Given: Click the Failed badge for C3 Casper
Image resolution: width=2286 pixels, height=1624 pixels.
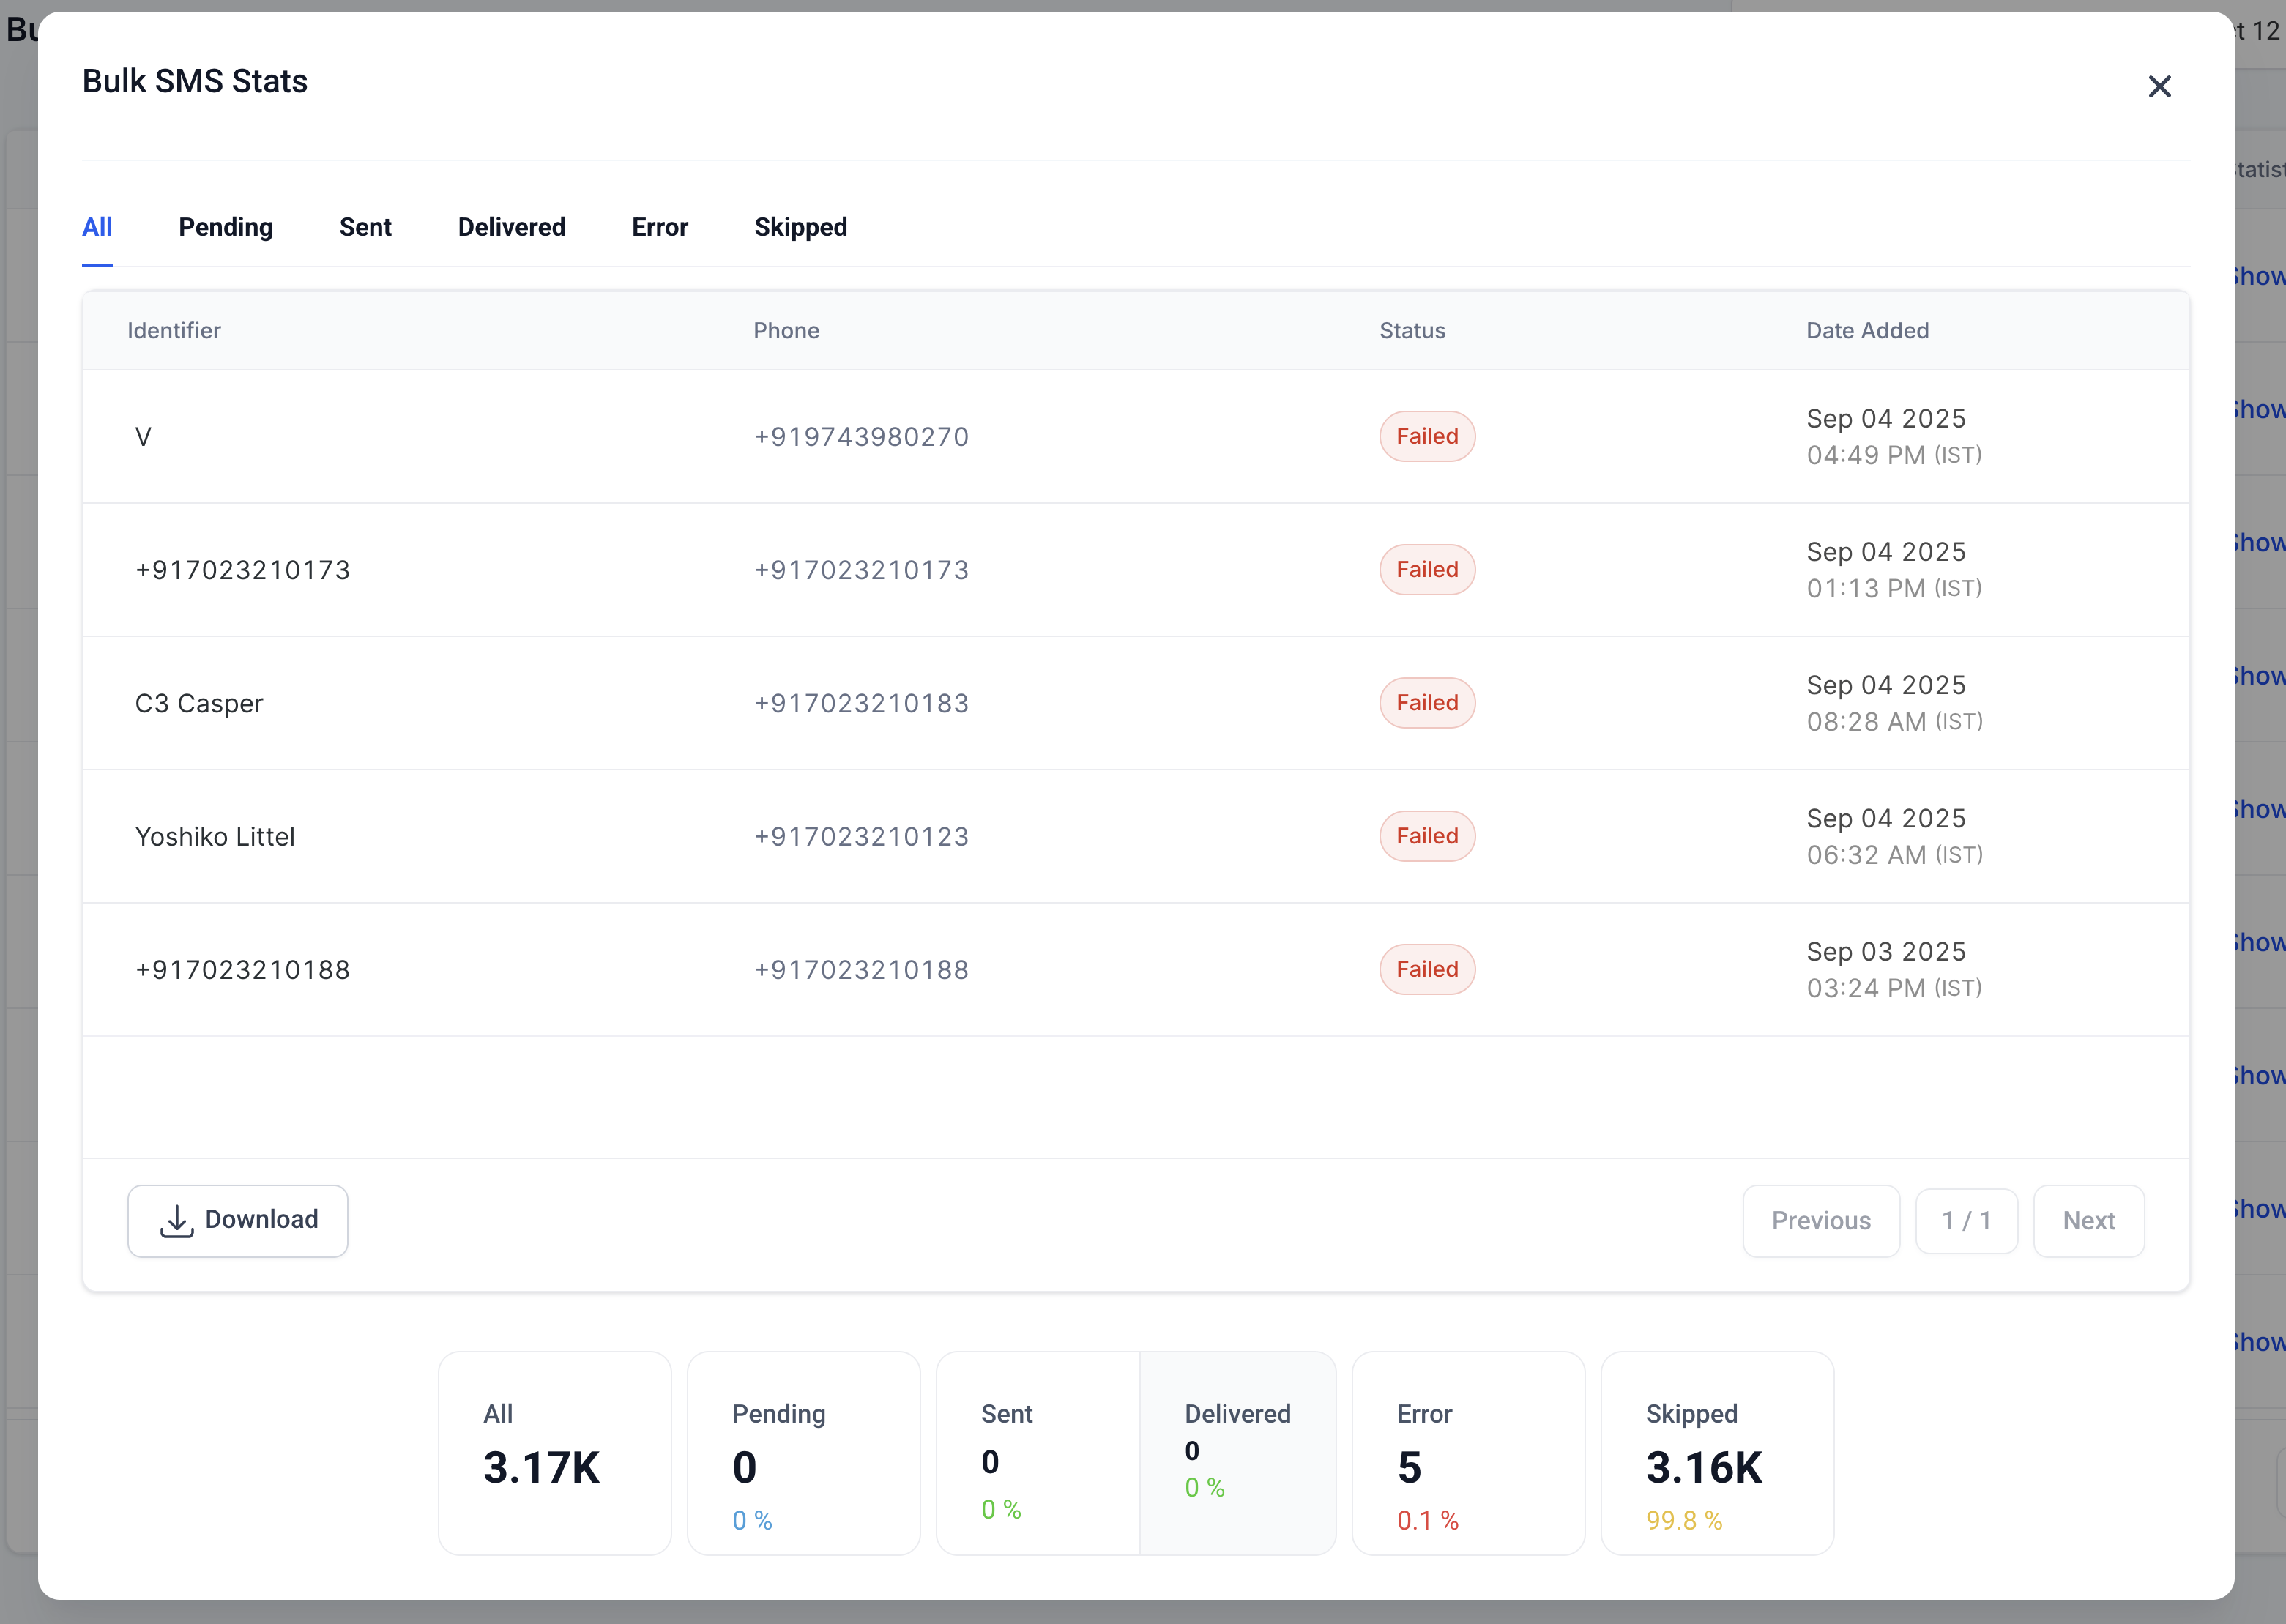Looking at the screenshot, I should click(x=1426, y=703).
